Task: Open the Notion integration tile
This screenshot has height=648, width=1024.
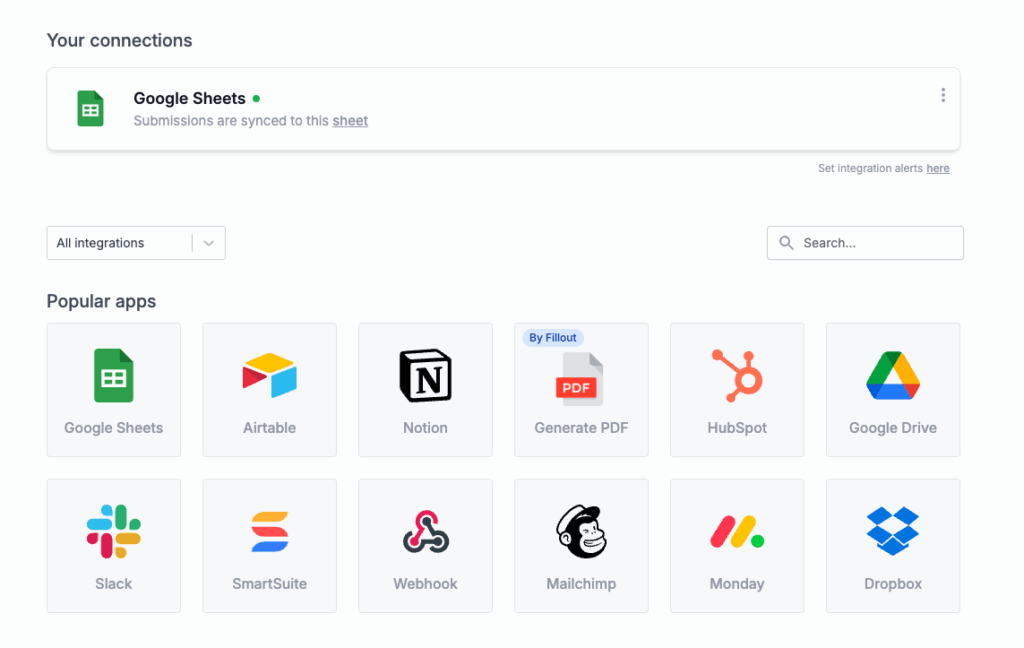Action: pyautogui.click(x=425, y=376)
